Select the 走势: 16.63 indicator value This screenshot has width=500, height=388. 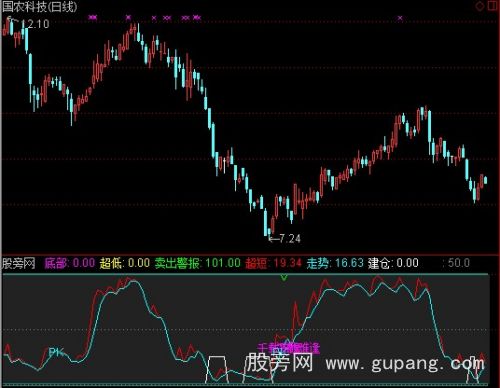click(x=335, y=263)
